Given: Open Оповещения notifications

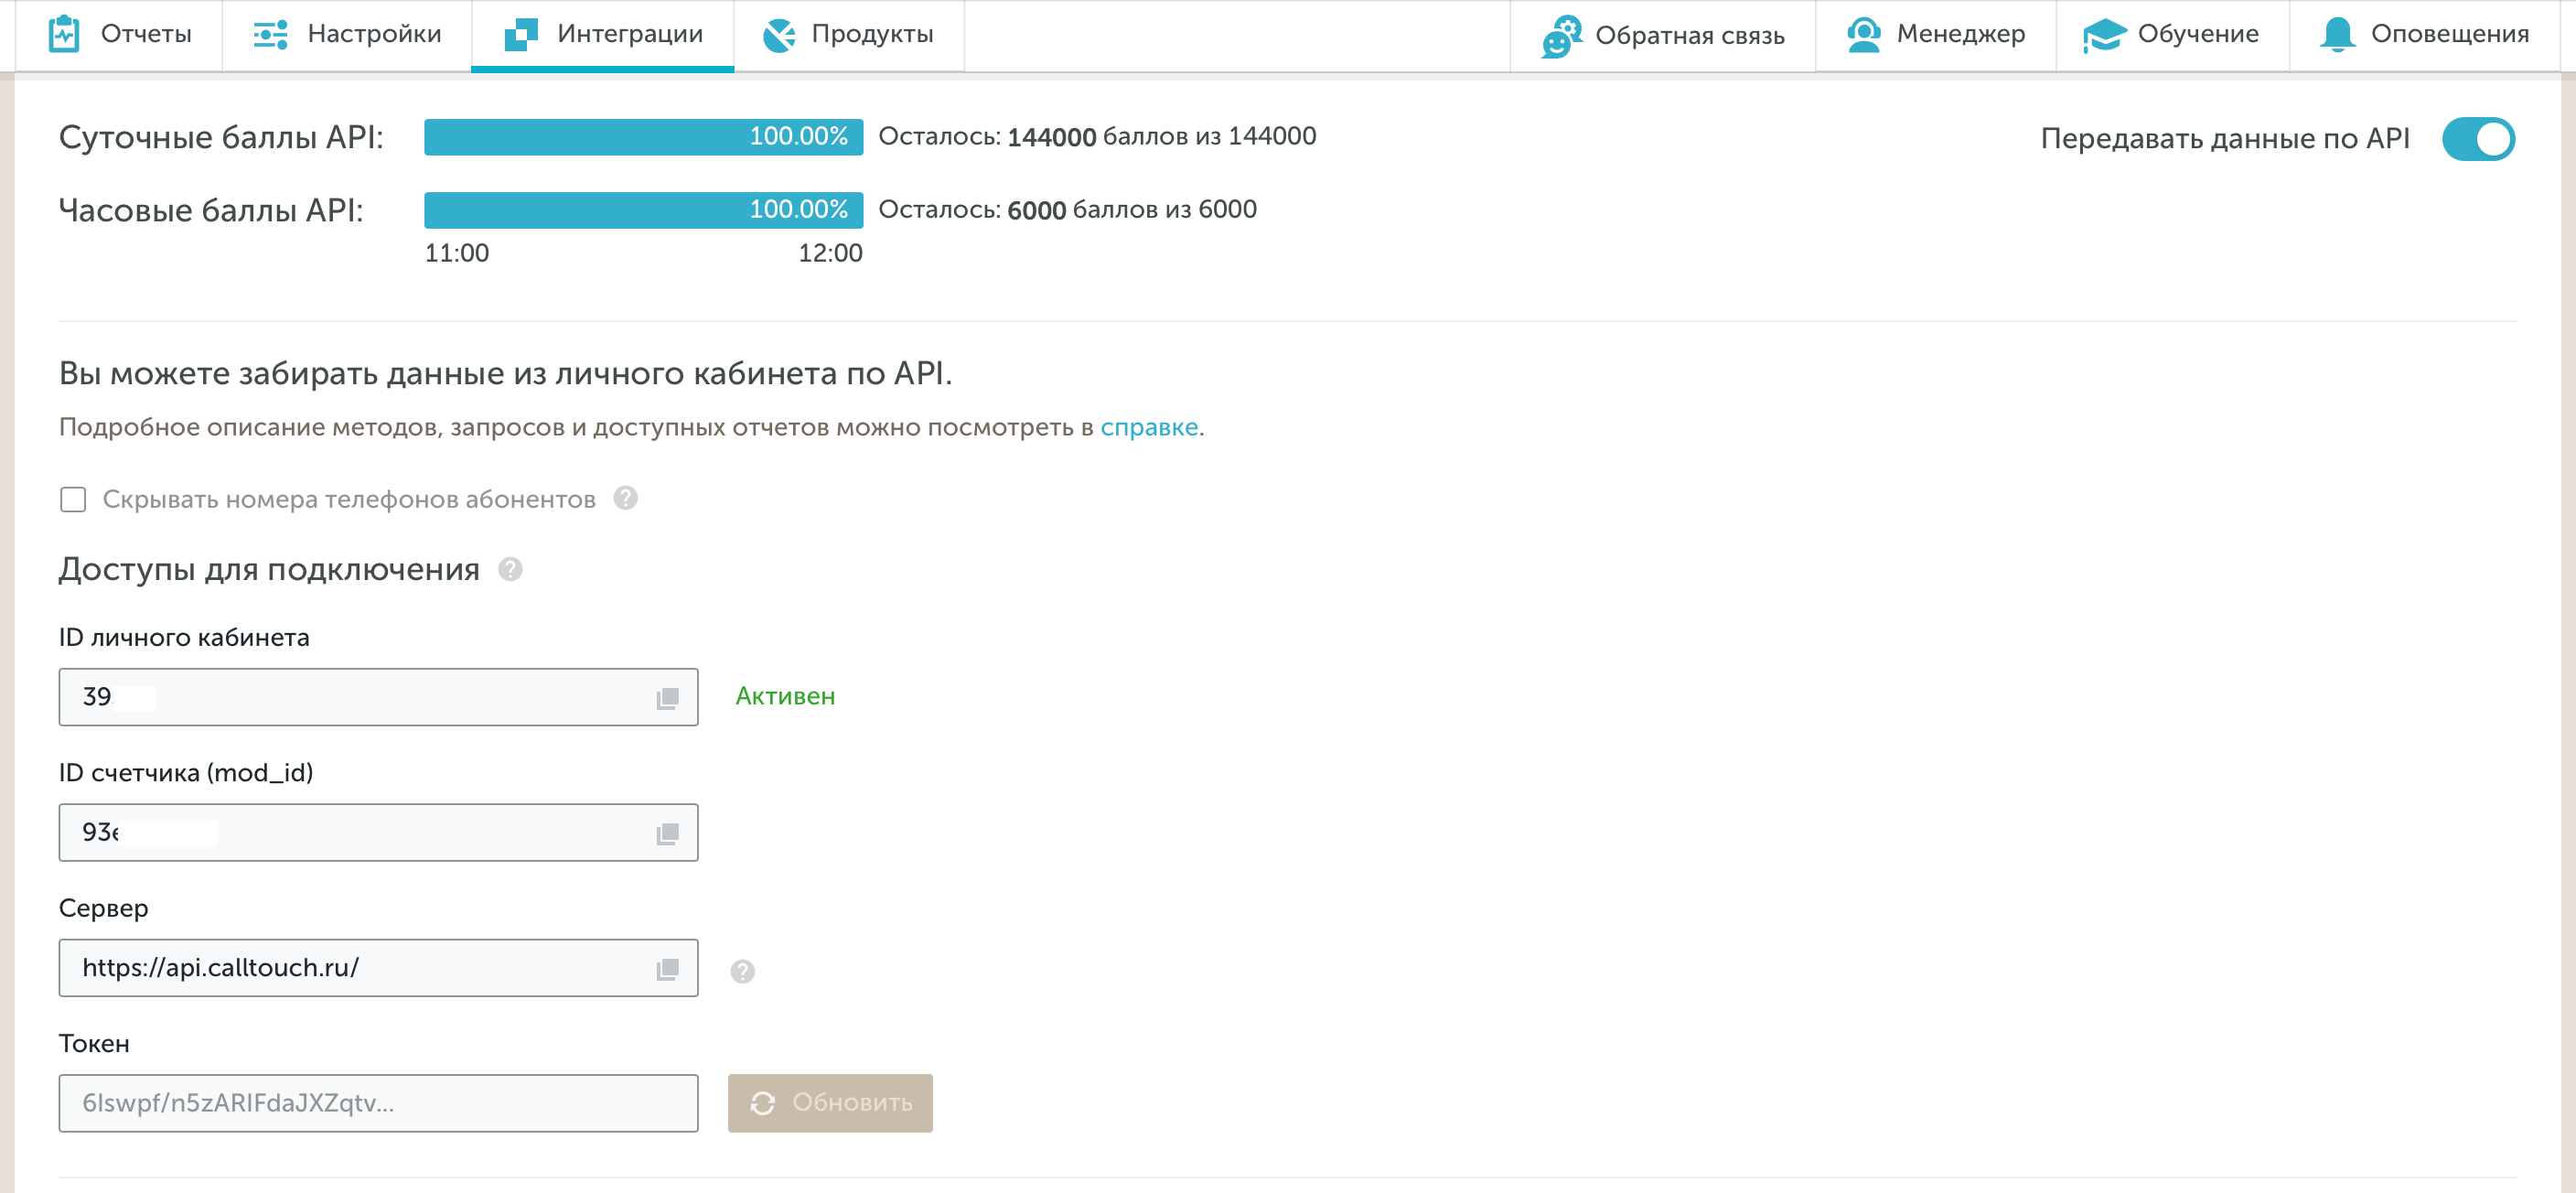Looking at the screenshot, I should click(x=2424, y=35).
